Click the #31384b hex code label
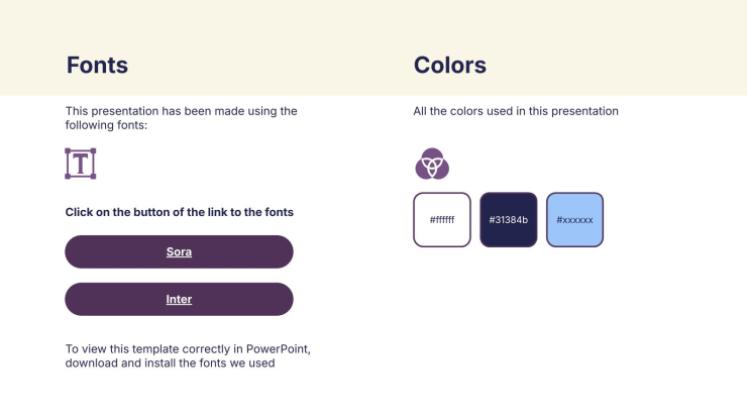747x420 pixels. [x=508, y=220]
